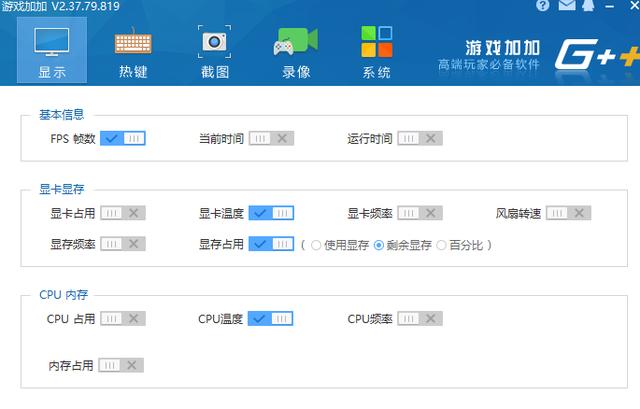Open the 显示 display settings tab
640x409 pixels.
coord(52,50)
